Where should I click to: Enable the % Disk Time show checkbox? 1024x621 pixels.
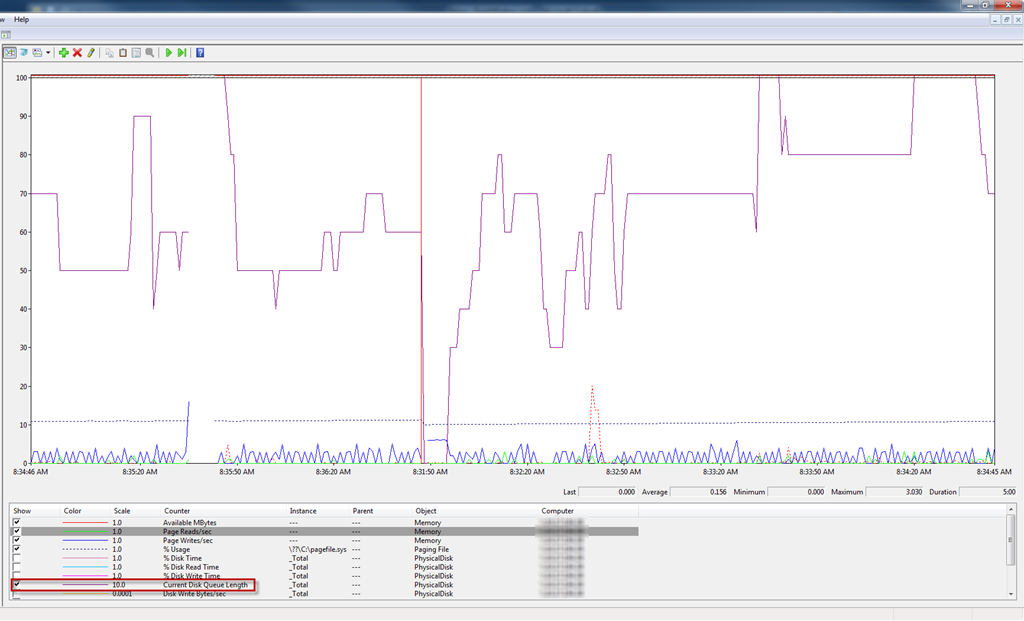(16, 558)
